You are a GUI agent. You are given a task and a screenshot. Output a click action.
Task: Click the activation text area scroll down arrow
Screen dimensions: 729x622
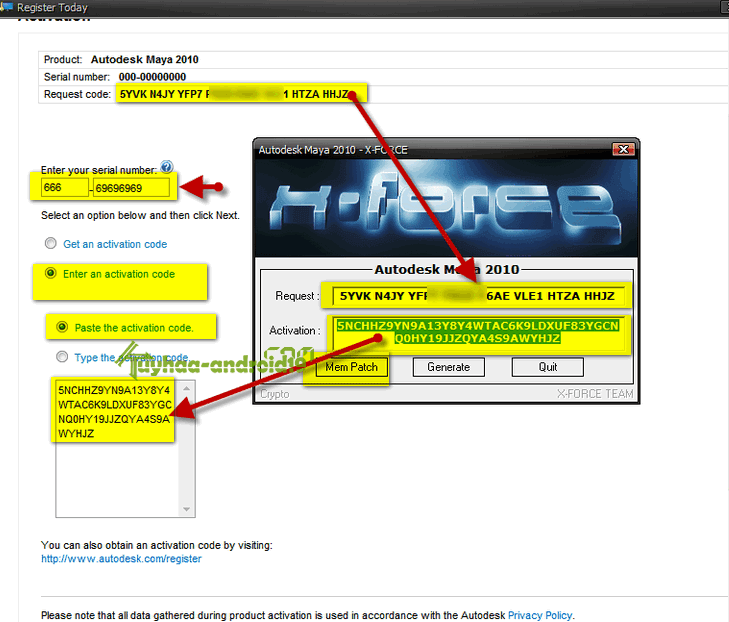click(x=186, y=509)
